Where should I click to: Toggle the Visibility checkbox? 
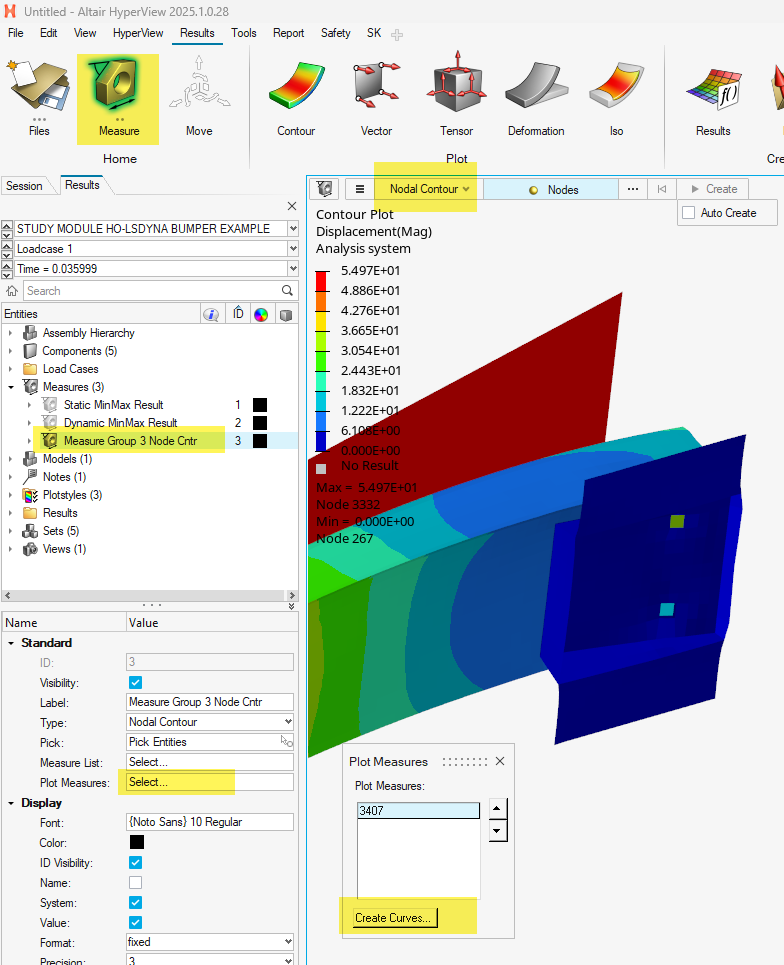click(135, 683)
